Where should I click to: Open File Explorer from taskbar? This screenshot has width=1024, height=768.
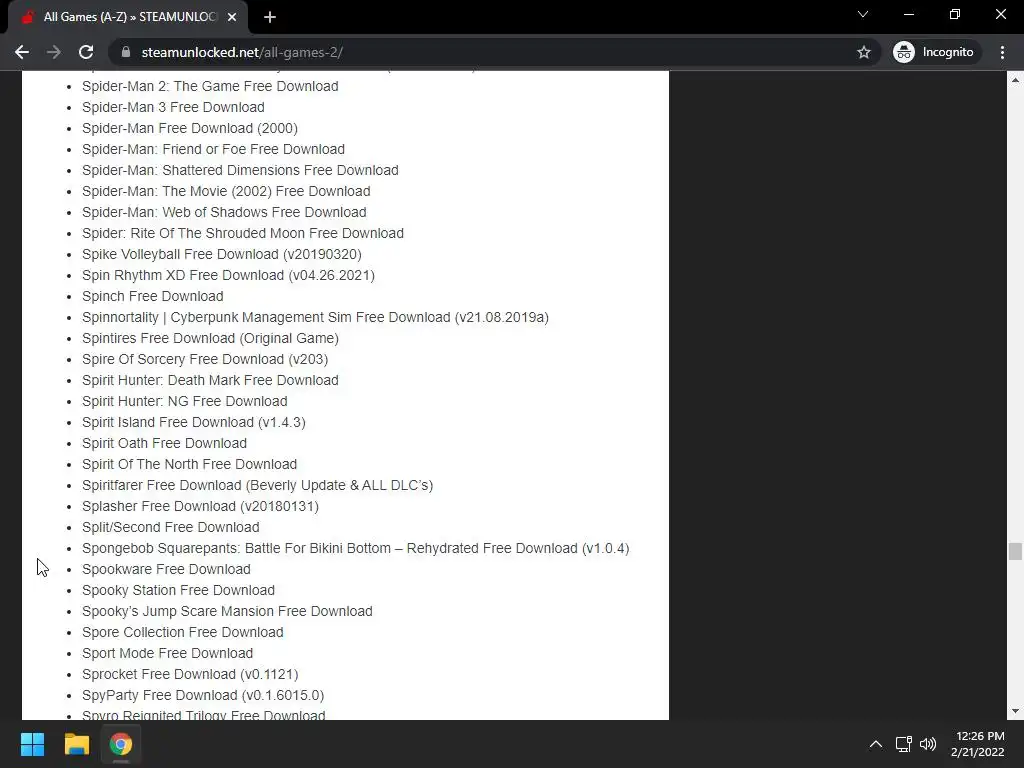click(x=76, y=744)
